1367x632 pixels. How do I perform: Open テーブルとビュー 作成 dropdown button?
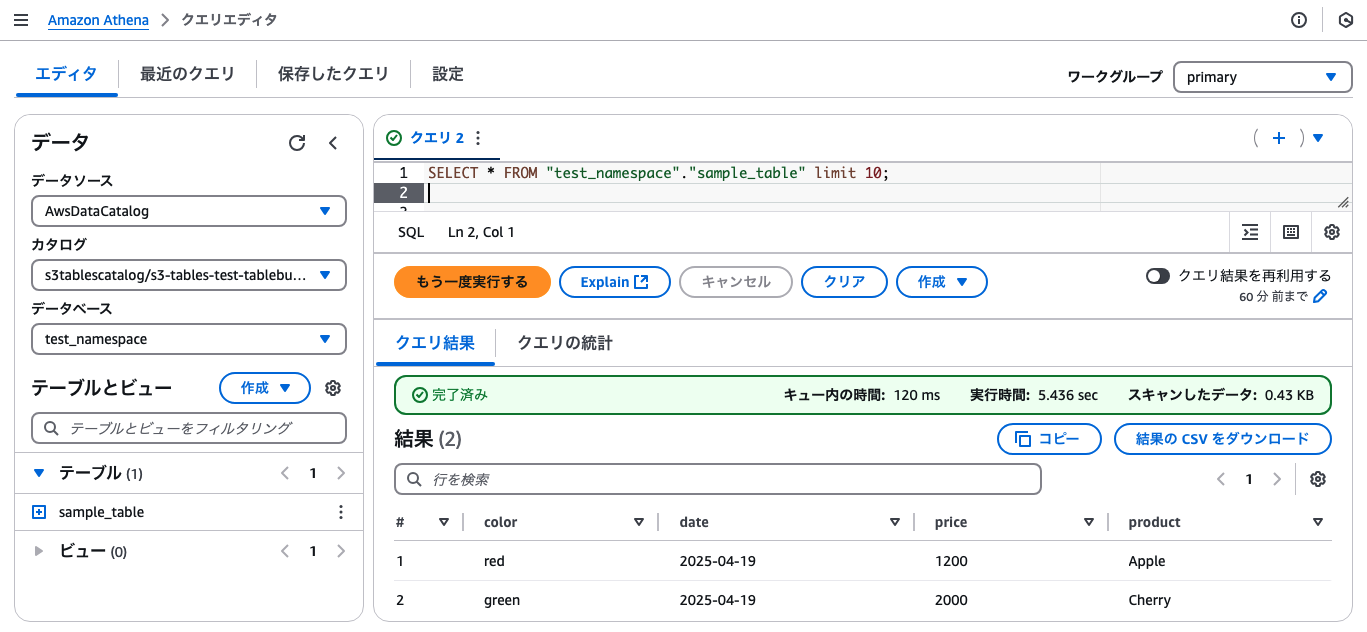coord(265,388)
